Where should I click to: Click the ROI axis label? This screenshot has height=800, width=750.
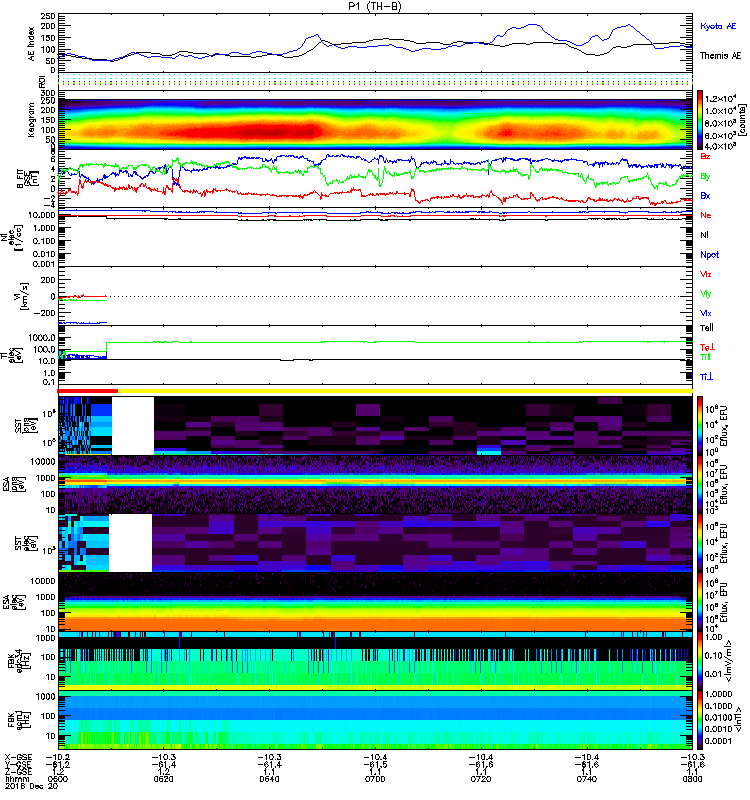(43, 81)
